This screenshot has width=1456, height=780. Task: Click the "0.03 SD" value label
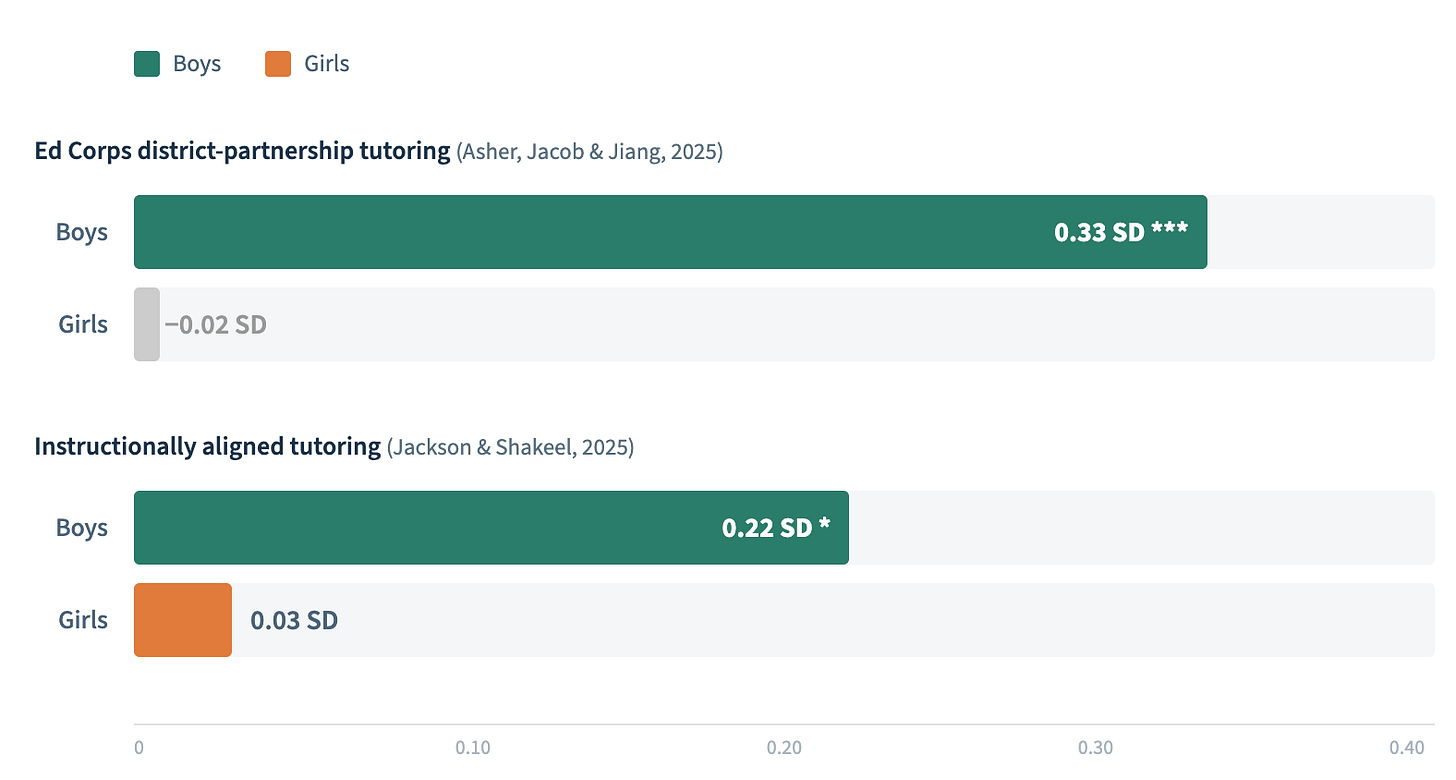(x=294, y=620)
